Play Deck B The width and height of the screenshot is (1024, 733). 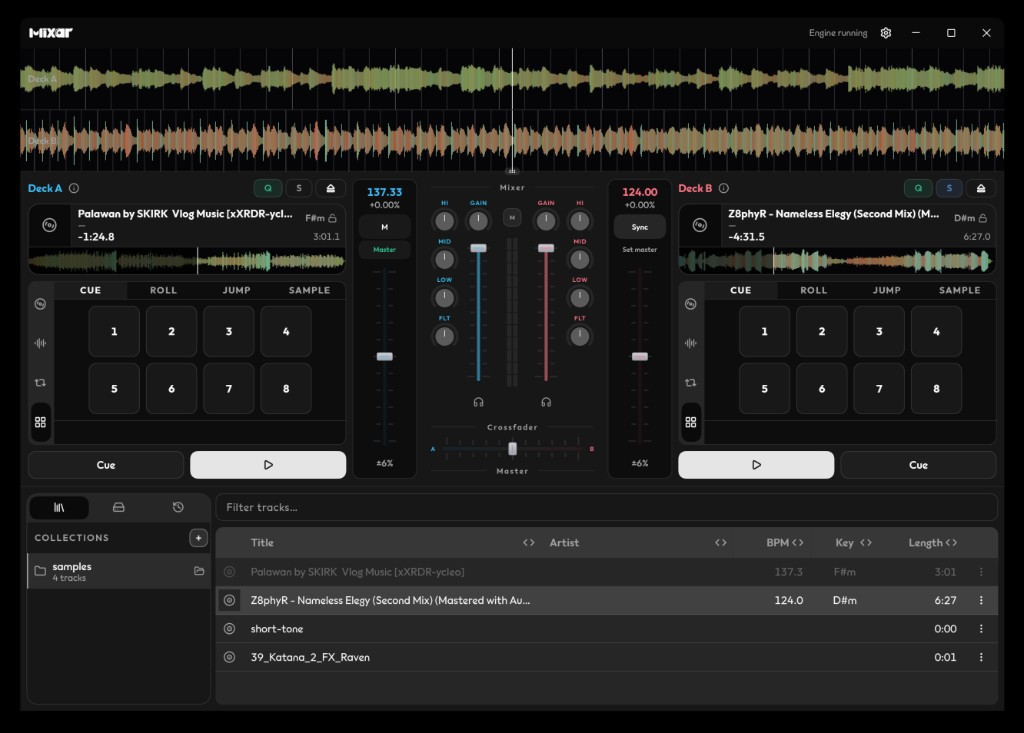[x=756, y=464]
